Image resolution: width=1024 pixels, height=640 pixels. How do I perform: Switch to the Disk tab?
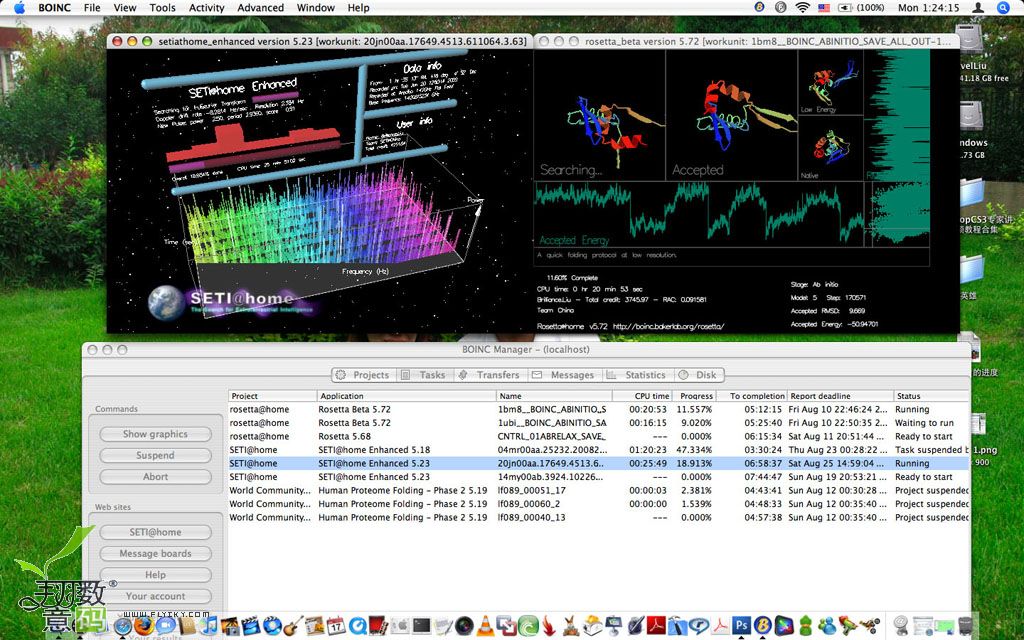(698, 375)
